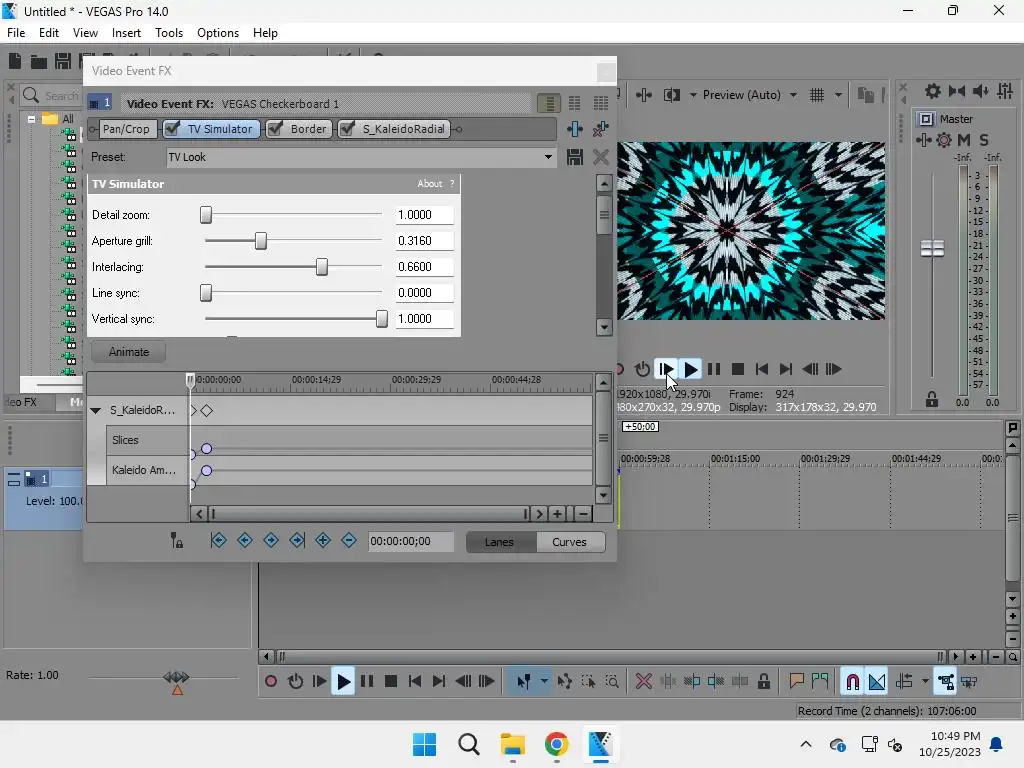Select the Zoom Edit tool

(x=612, y=681)
